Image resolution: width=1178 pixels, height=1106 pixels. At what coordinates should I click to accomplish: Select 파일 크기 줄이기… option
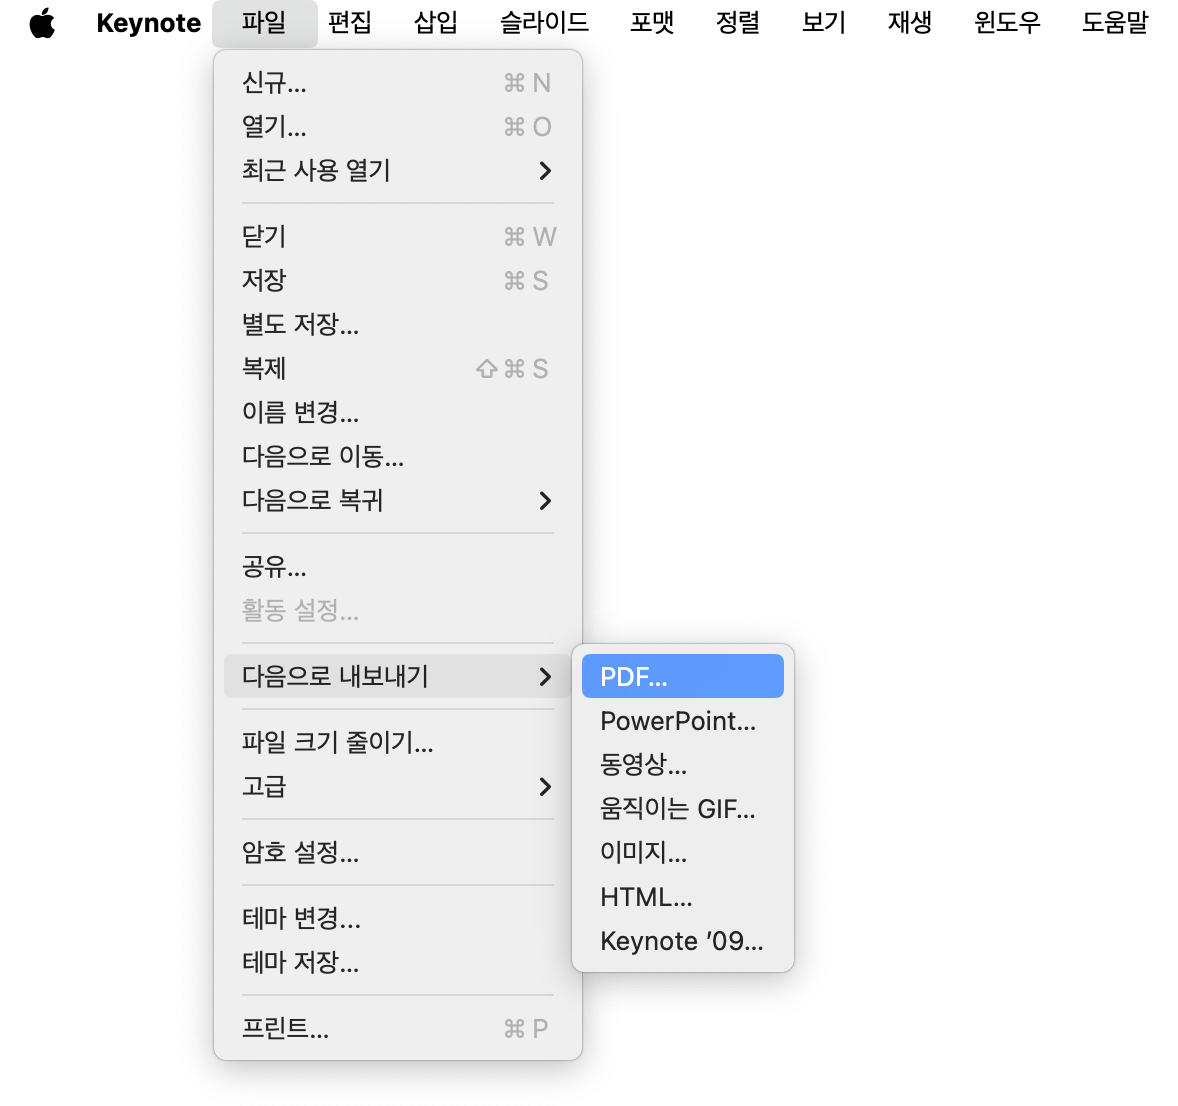tap(397, 742)
